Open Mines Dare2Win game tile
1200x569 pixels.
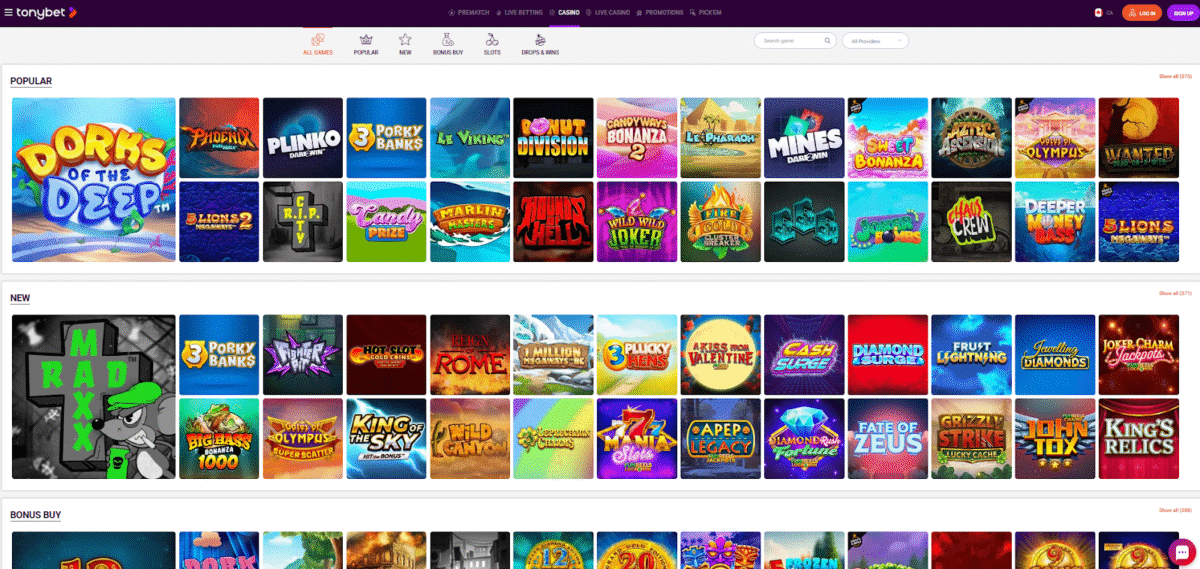click(804, 138)
